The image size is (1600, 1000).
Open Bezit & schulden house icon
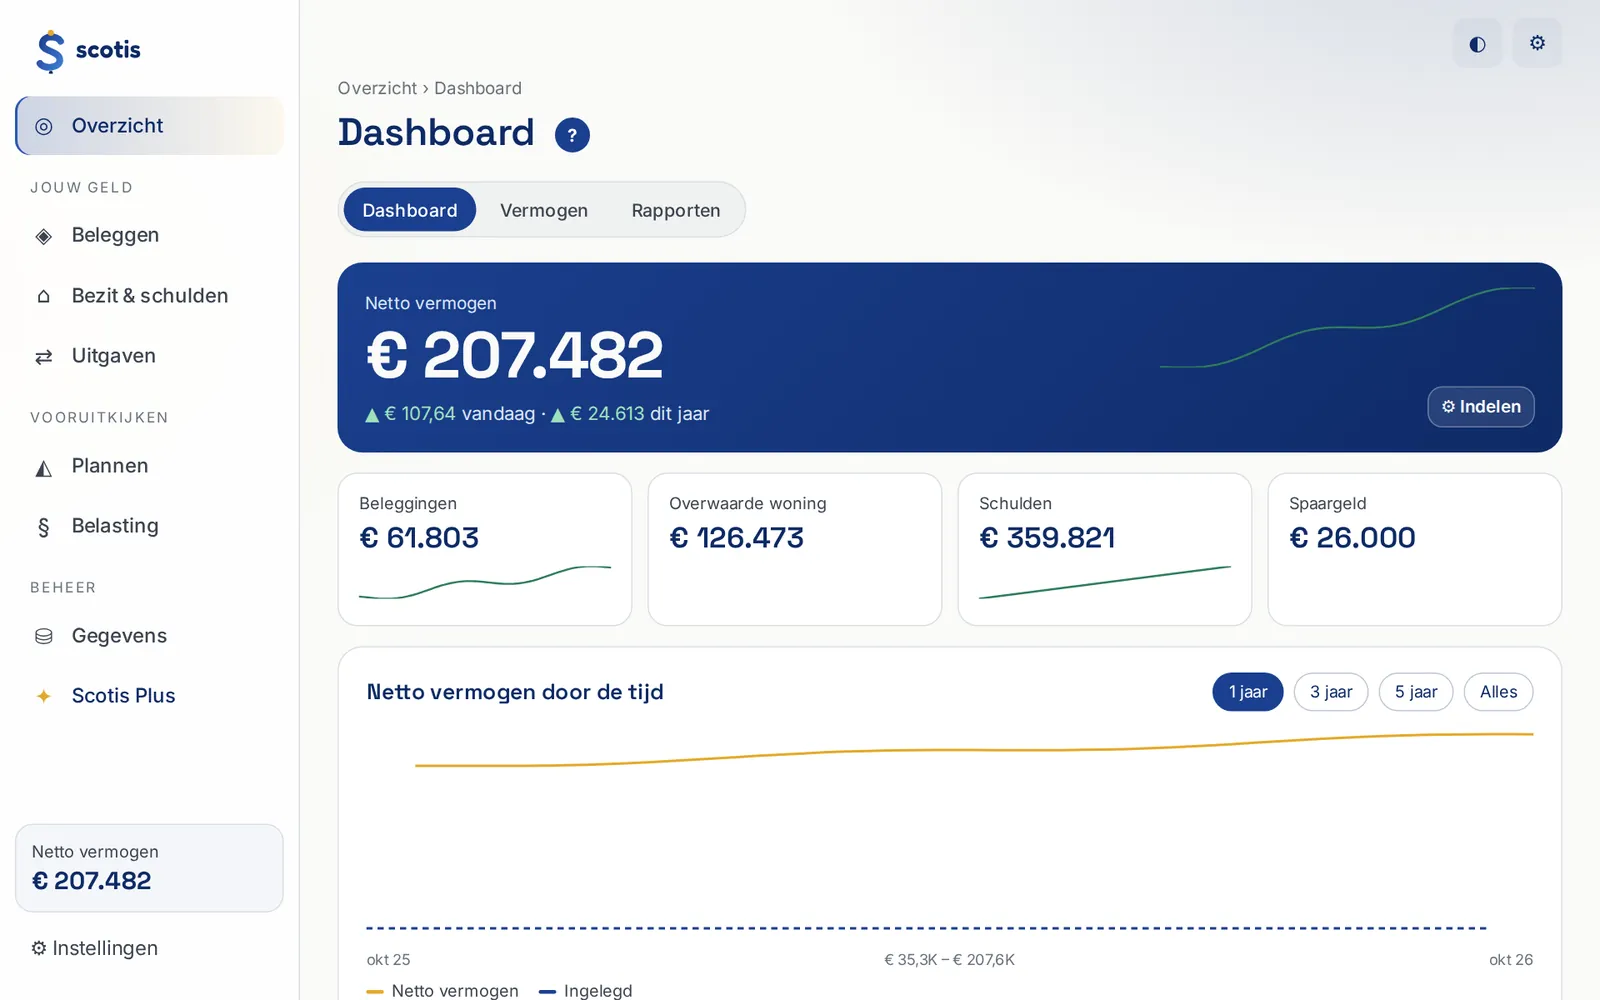[44, 296]
